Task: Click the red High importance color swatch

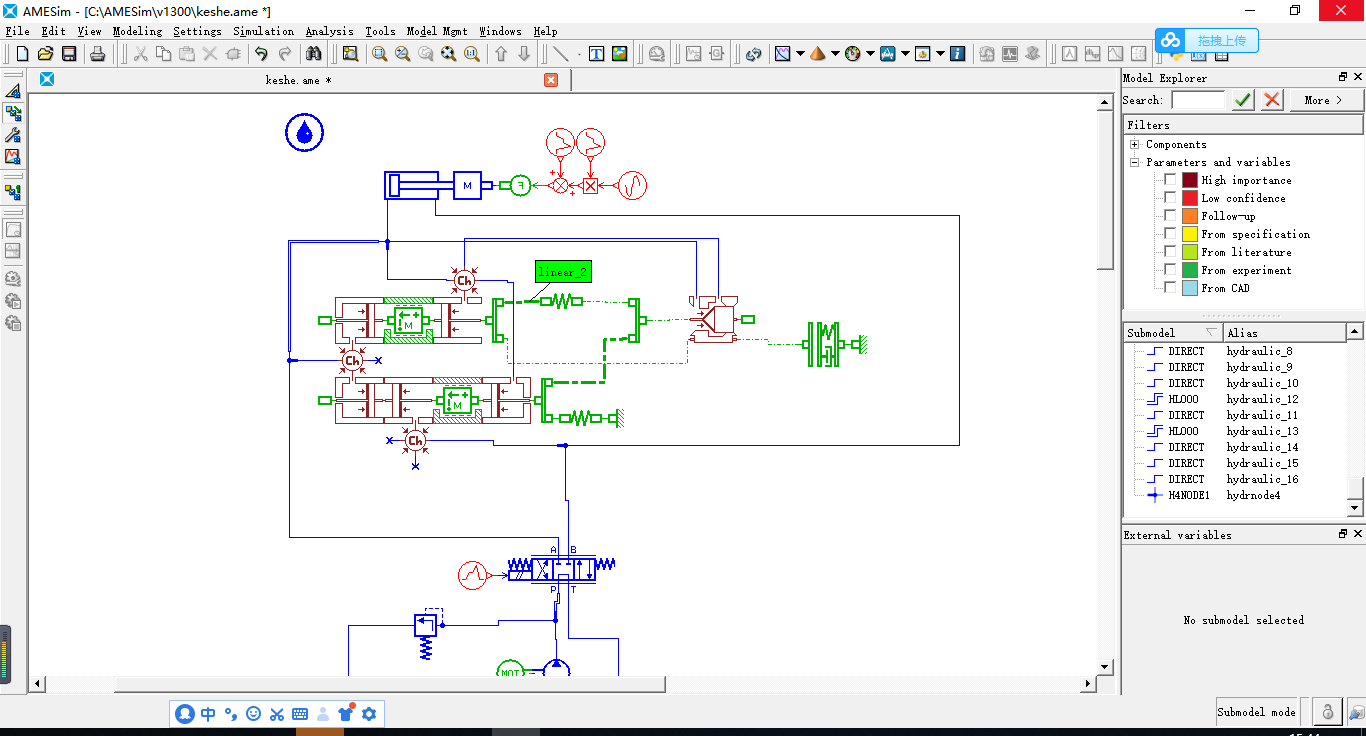Action: [x=1190, y=180]
